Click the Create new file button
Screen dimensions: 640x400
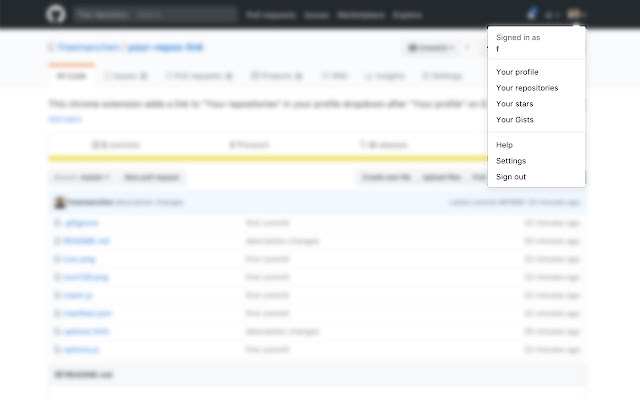387,177
